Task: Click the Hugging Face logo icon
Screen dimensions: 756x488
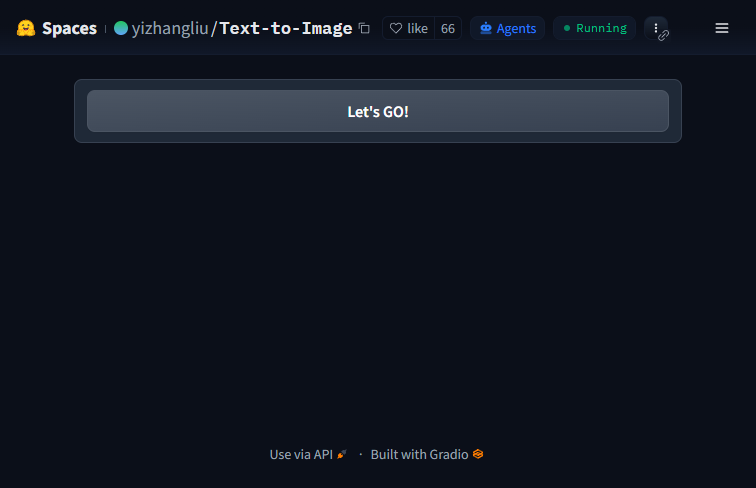Action: pos(26,28)
